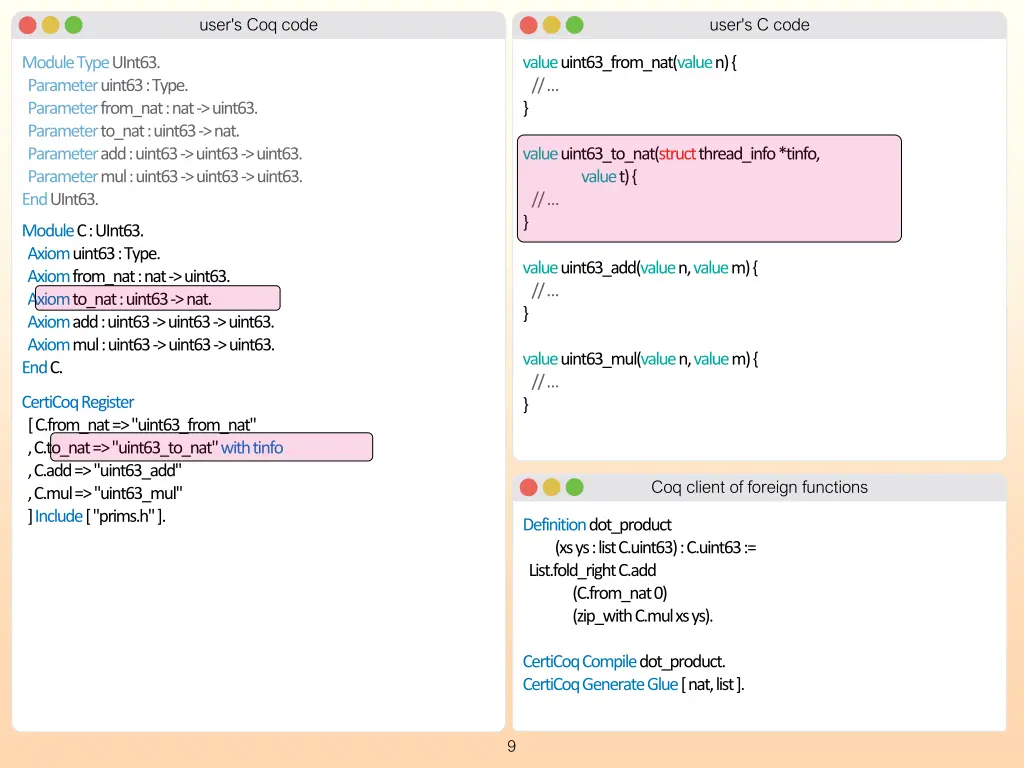Maximize the Coq client of foreign functions window
This screenshot has width=1024, height=768.
(575, 487)
